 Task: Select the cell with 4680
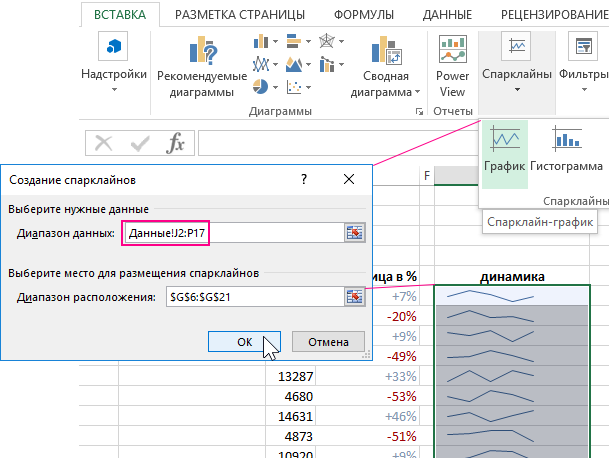291,396
